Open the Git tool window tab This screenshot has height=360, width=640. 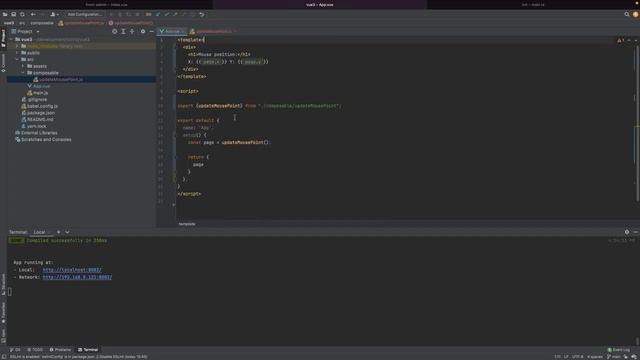15,350
